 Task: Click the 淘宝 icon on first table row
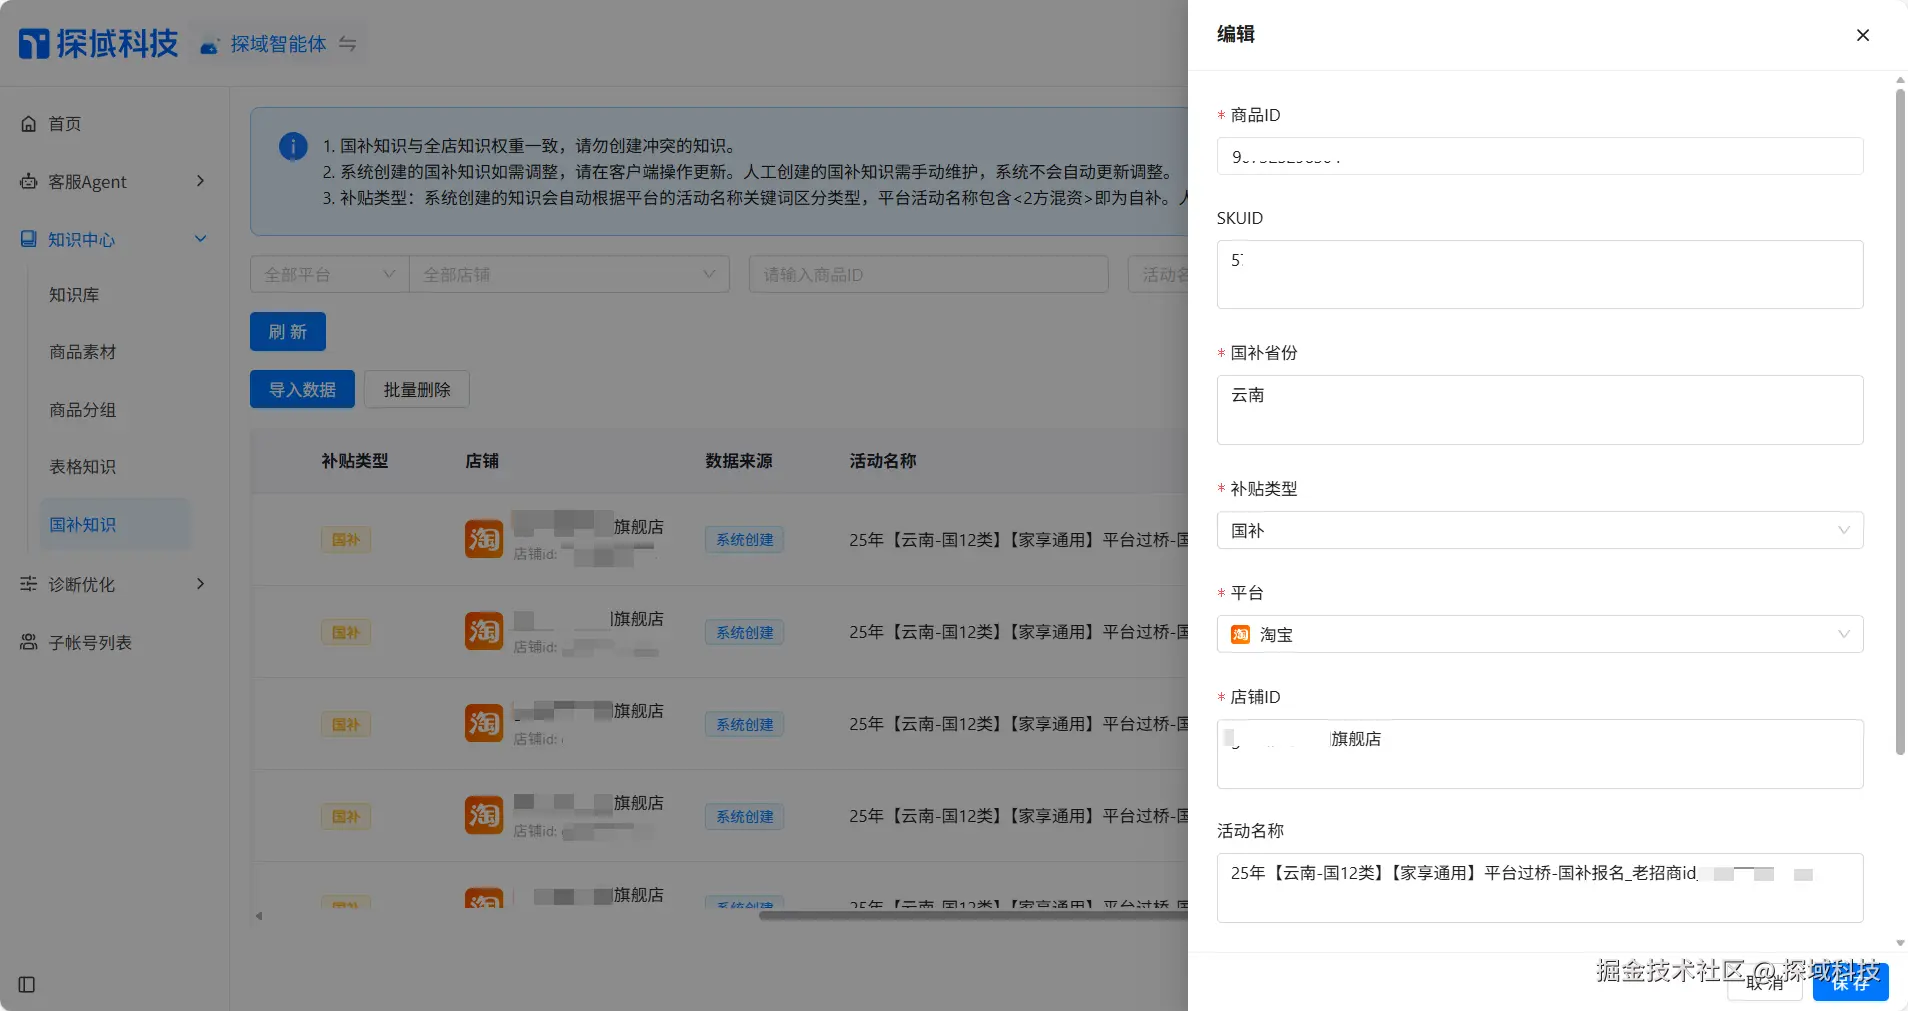[483, 539]
